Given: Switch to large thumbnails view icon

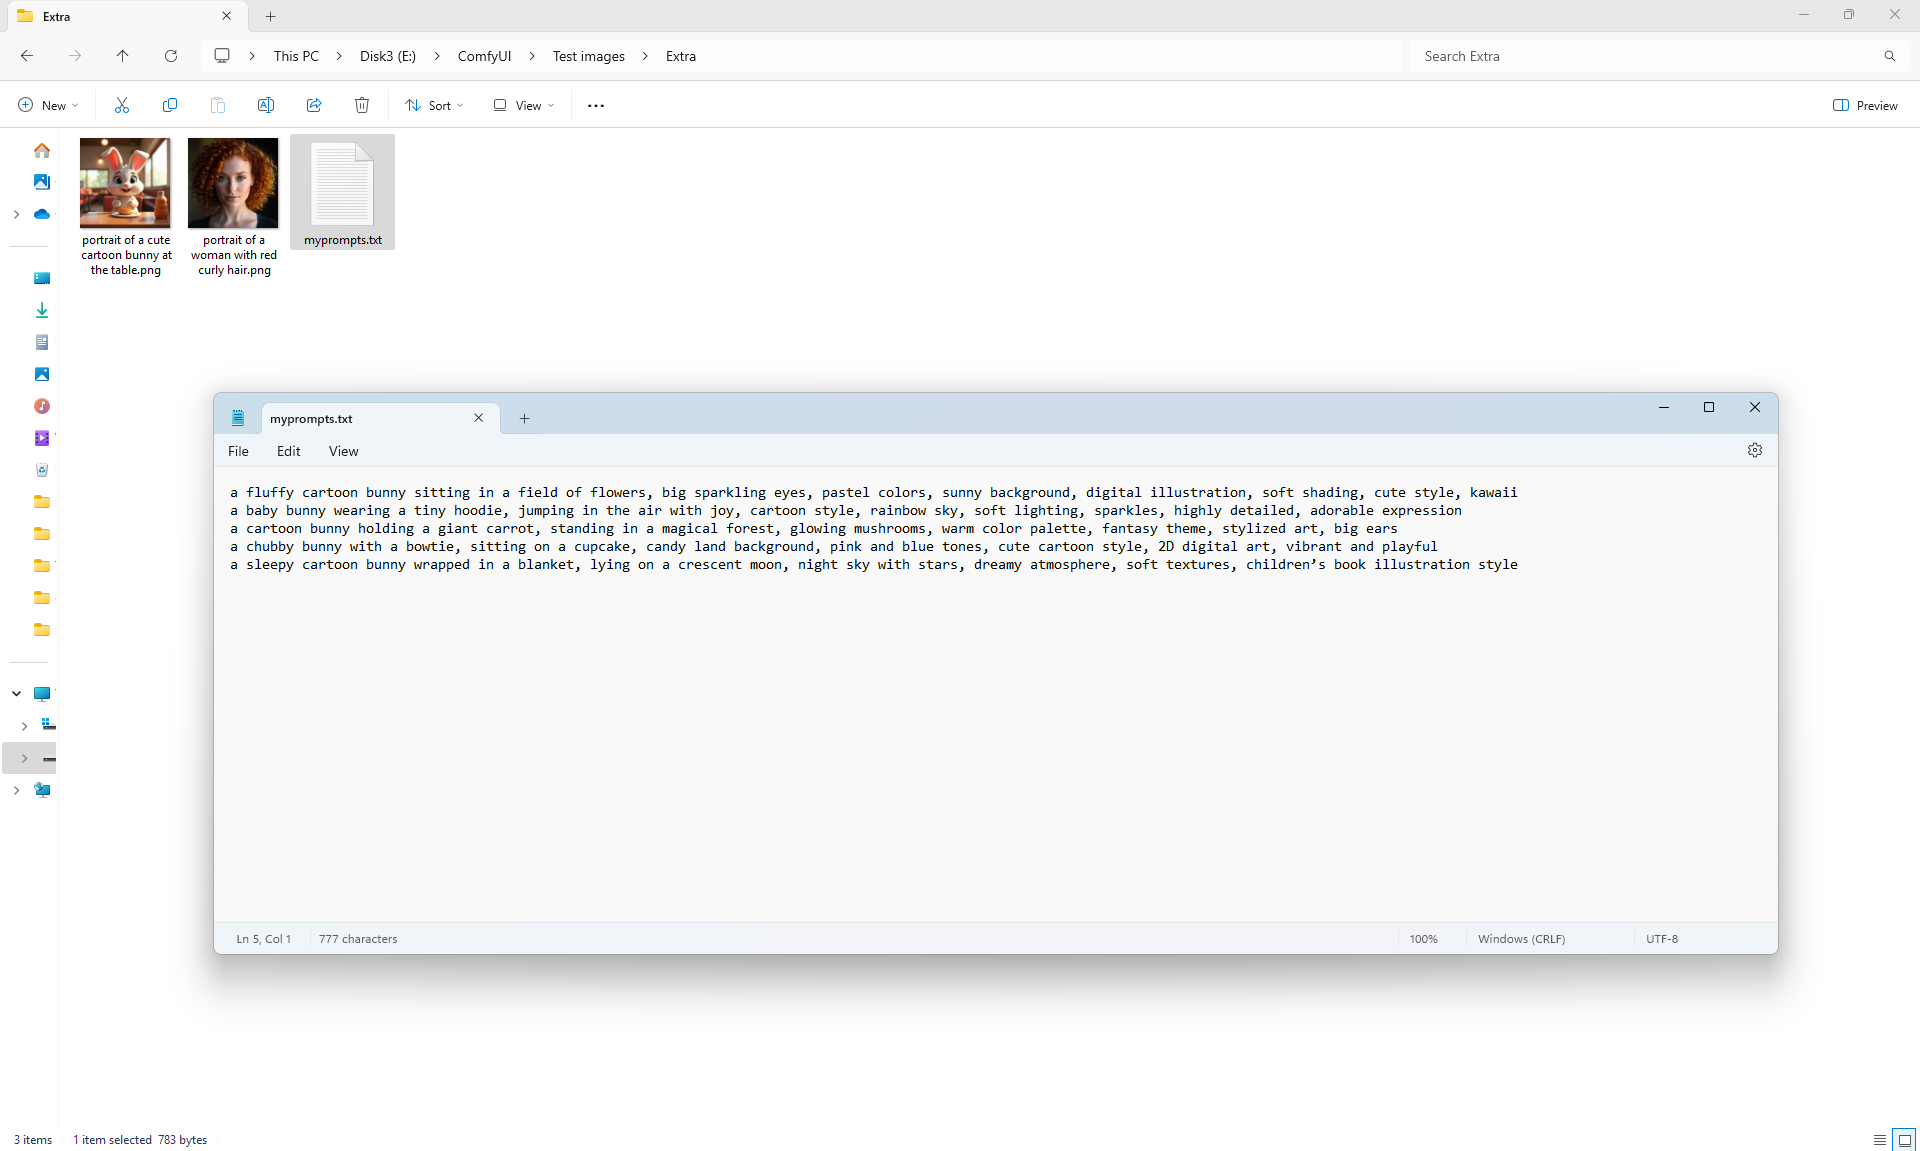Looking at the screenshot, I should tap(1905, 1140).
